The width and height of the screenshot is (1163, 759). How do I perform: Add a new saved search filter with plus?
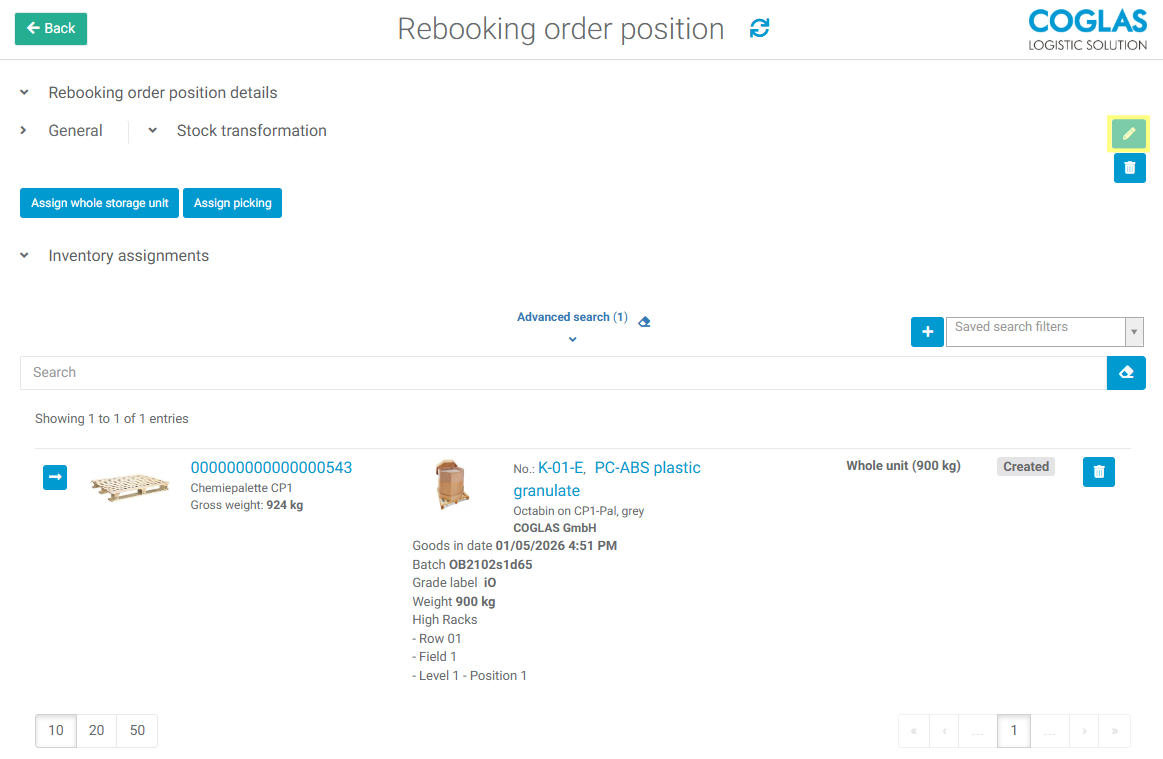pos(927,332)
